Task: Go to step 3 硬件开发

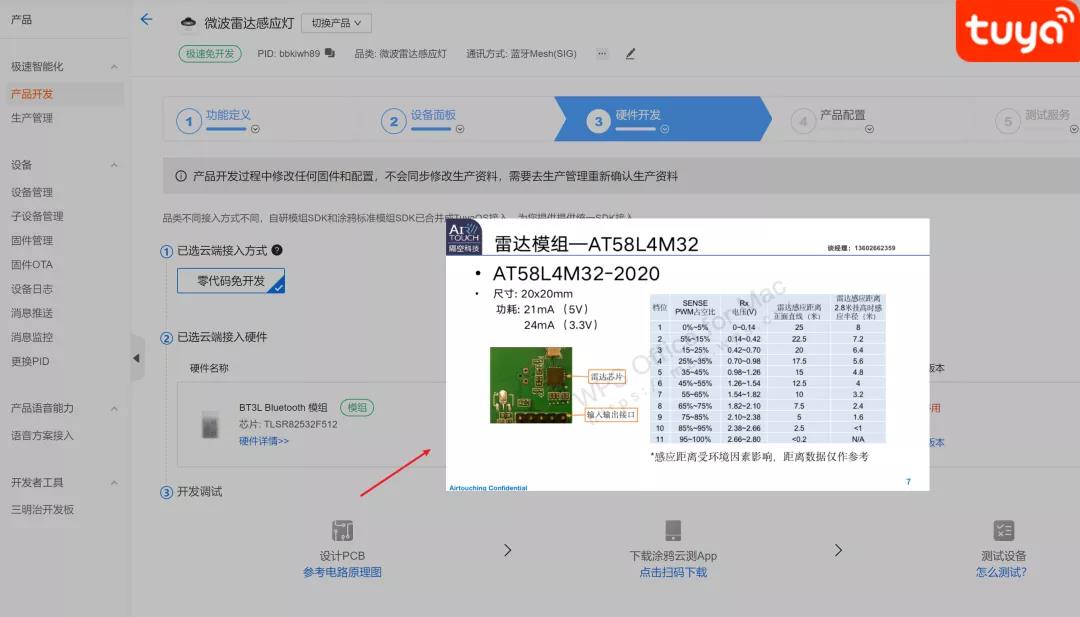Action: tap(663, 119)
